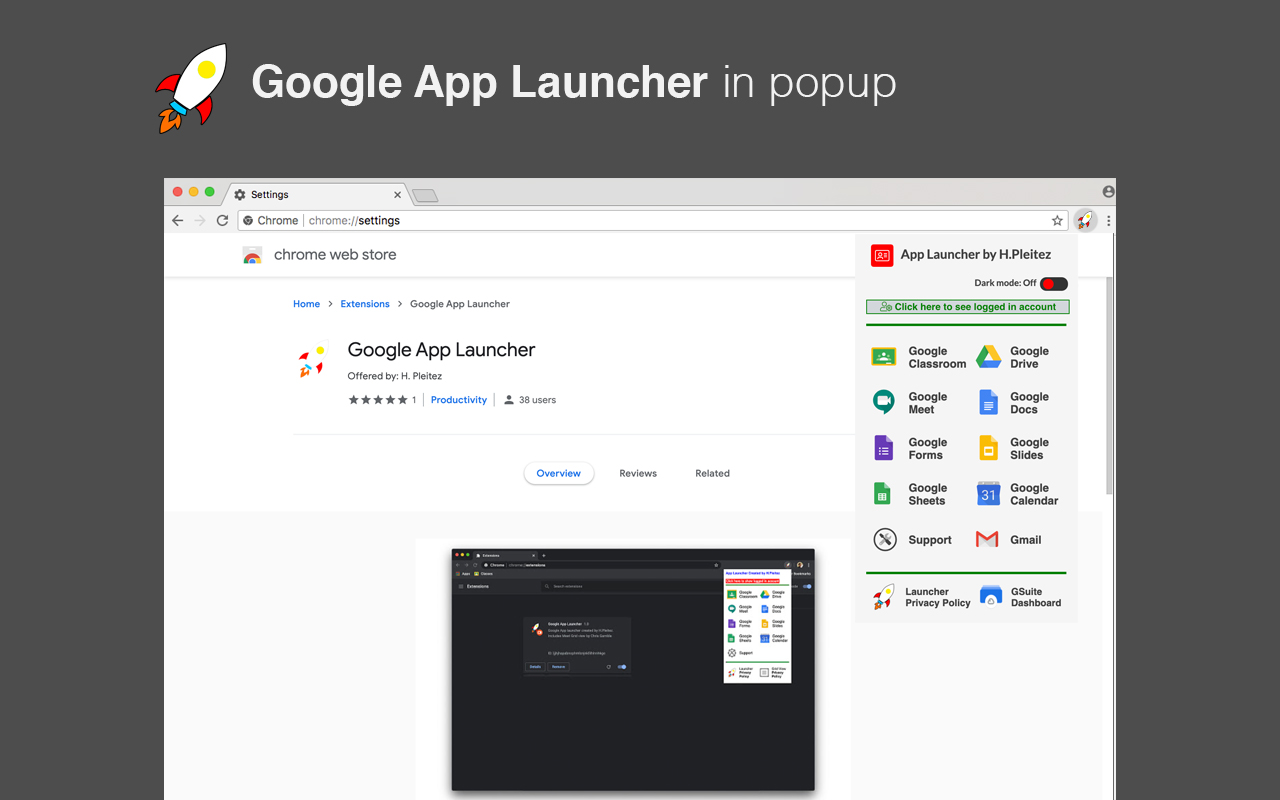Switch to the Reviews tab
Screen dimensions: 1280x800
click(x=638, y=473)
